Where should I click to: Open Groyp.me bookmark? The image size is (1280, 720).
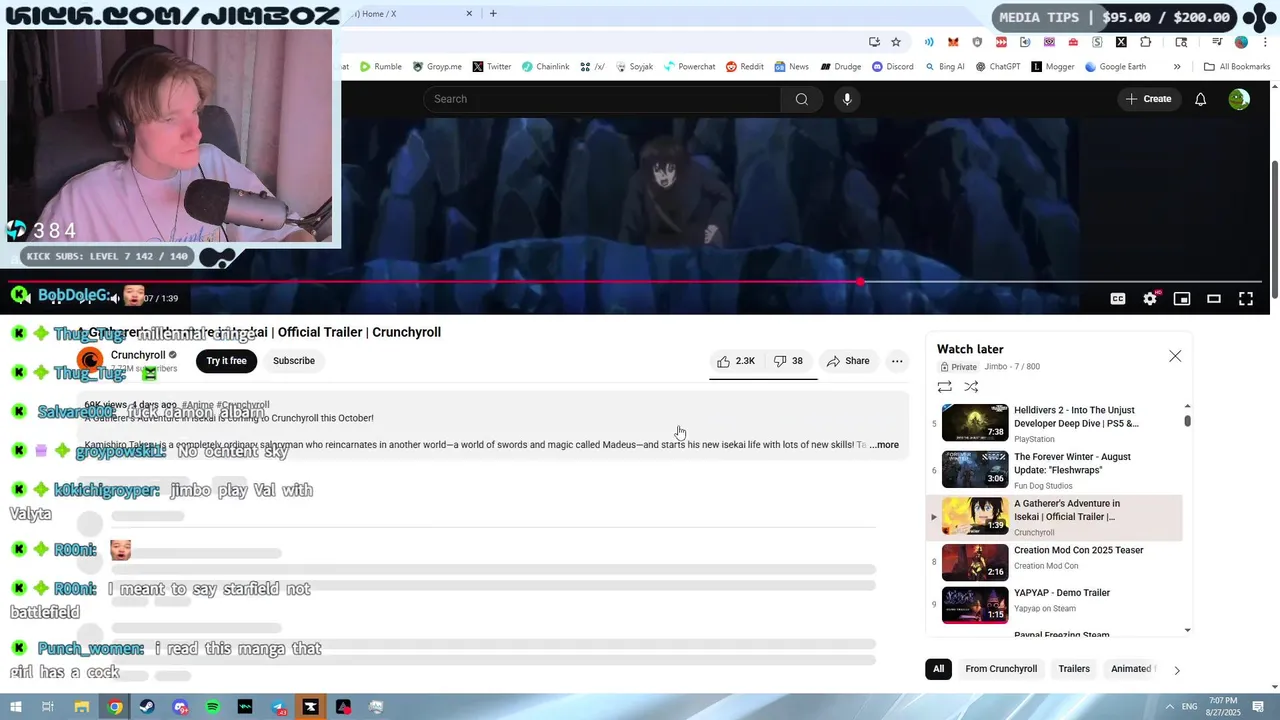coord(437,67)
